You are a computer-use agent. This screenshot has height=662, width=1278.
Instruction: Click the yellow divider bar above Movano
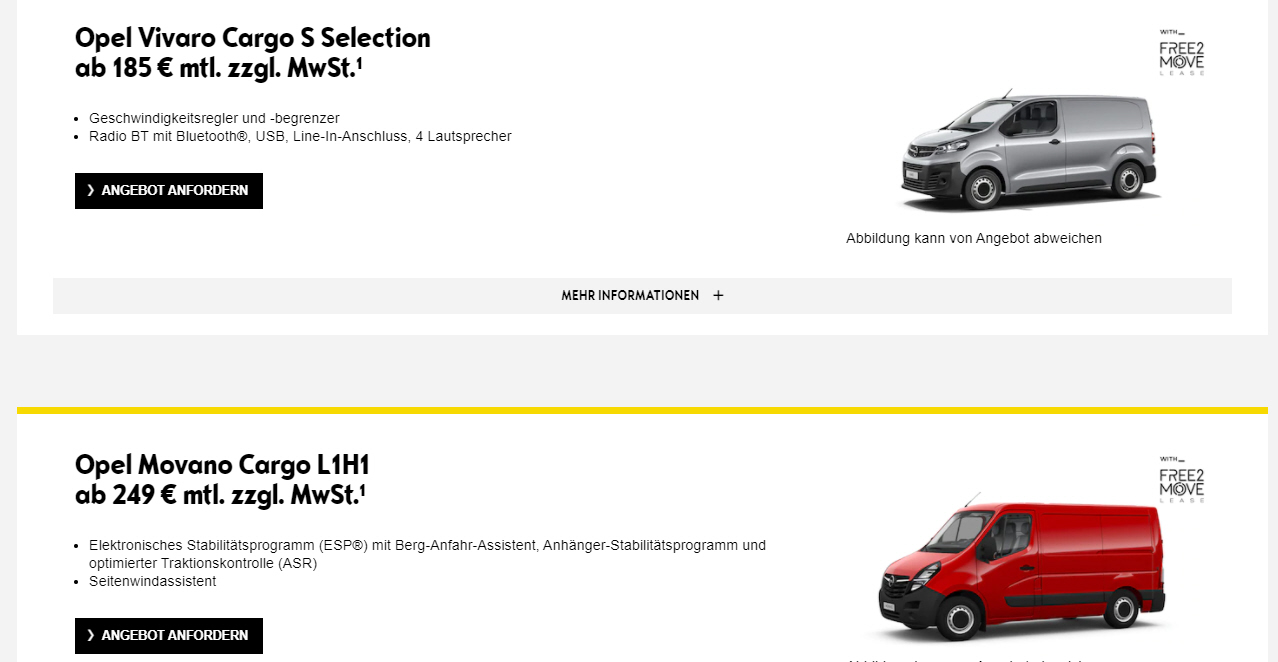[642, 410]
